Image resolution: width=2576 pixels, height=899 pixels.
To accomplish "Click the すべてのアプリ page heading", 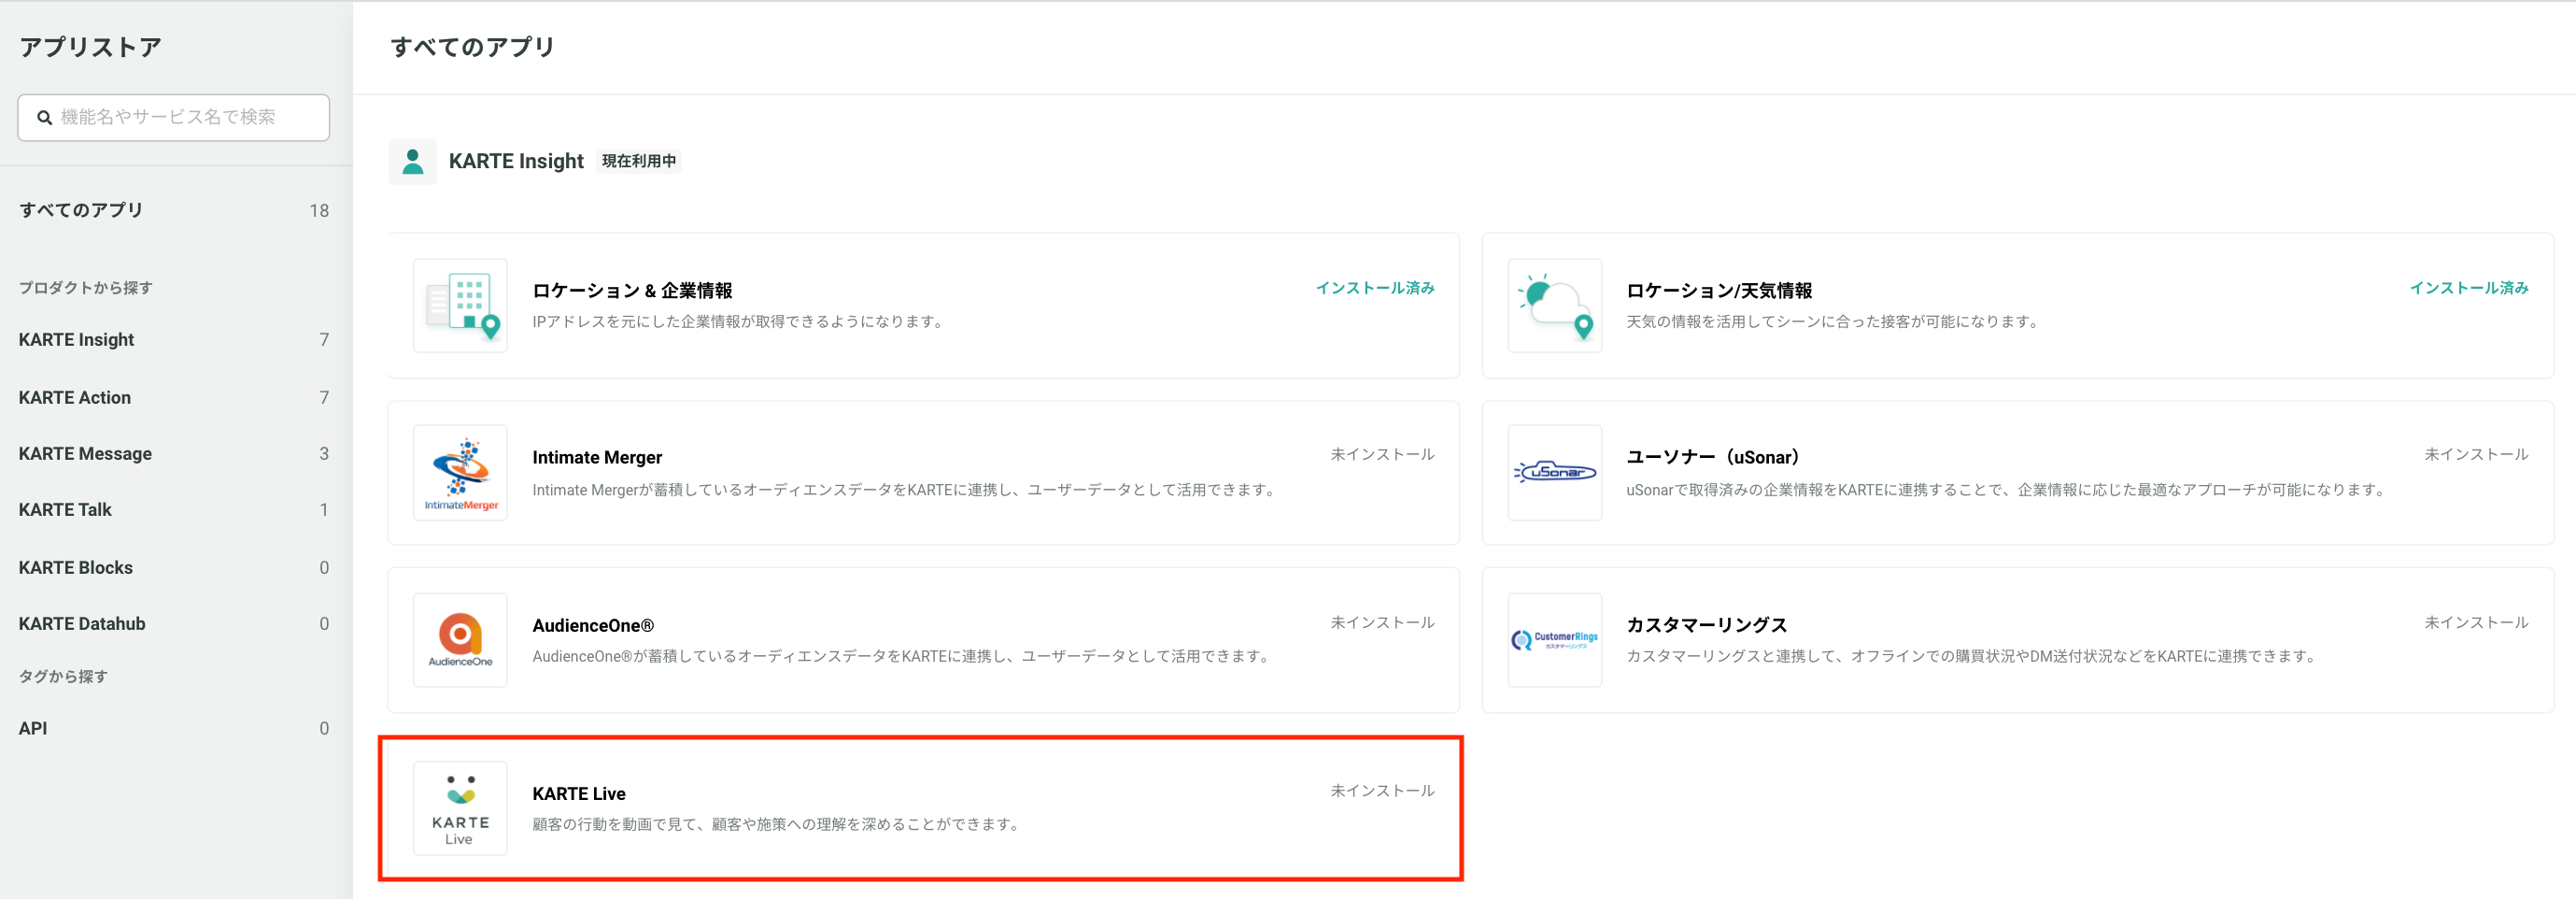I will (472, 47).
